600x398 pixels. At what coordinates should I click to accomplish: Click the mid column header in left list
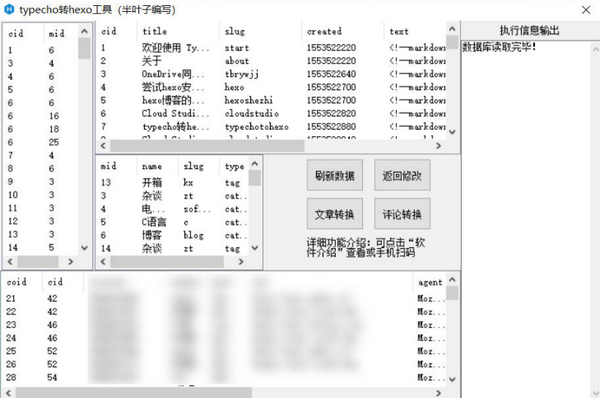point(60,34)
